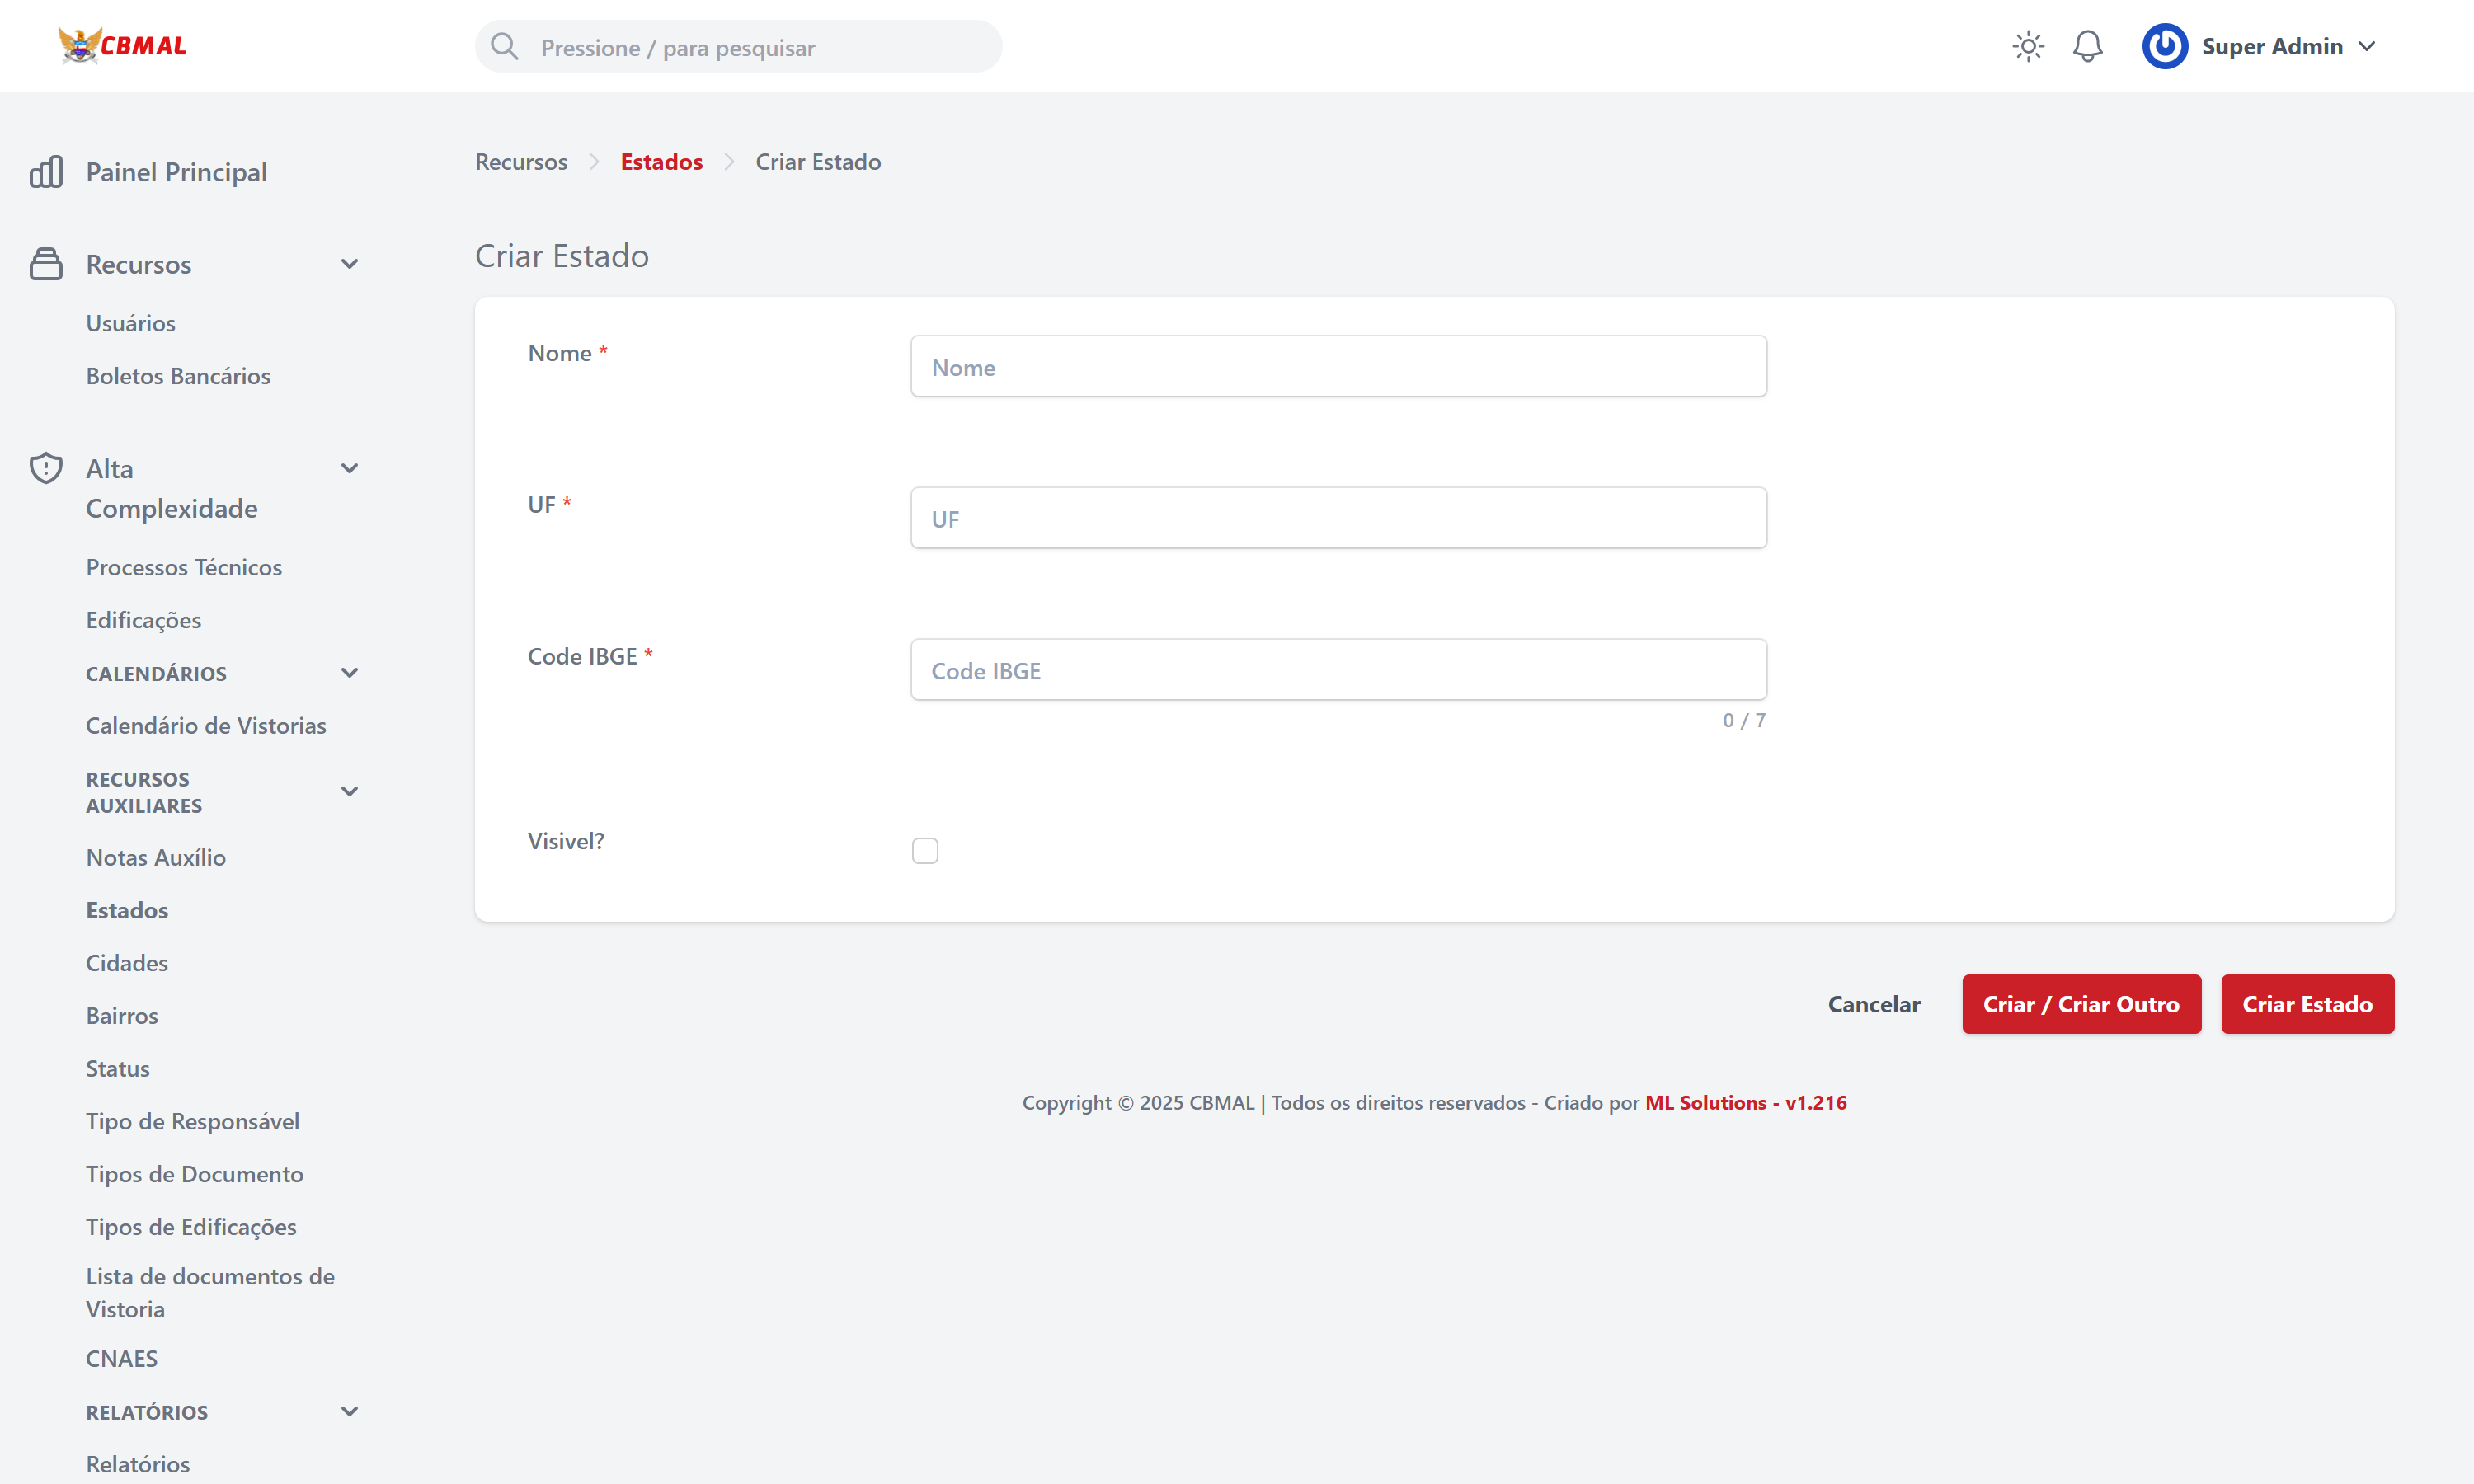Focus the Code IBGE input field
Image resolution: width=2474 pixels, height=1484 pixels.
click(1337, 670)
